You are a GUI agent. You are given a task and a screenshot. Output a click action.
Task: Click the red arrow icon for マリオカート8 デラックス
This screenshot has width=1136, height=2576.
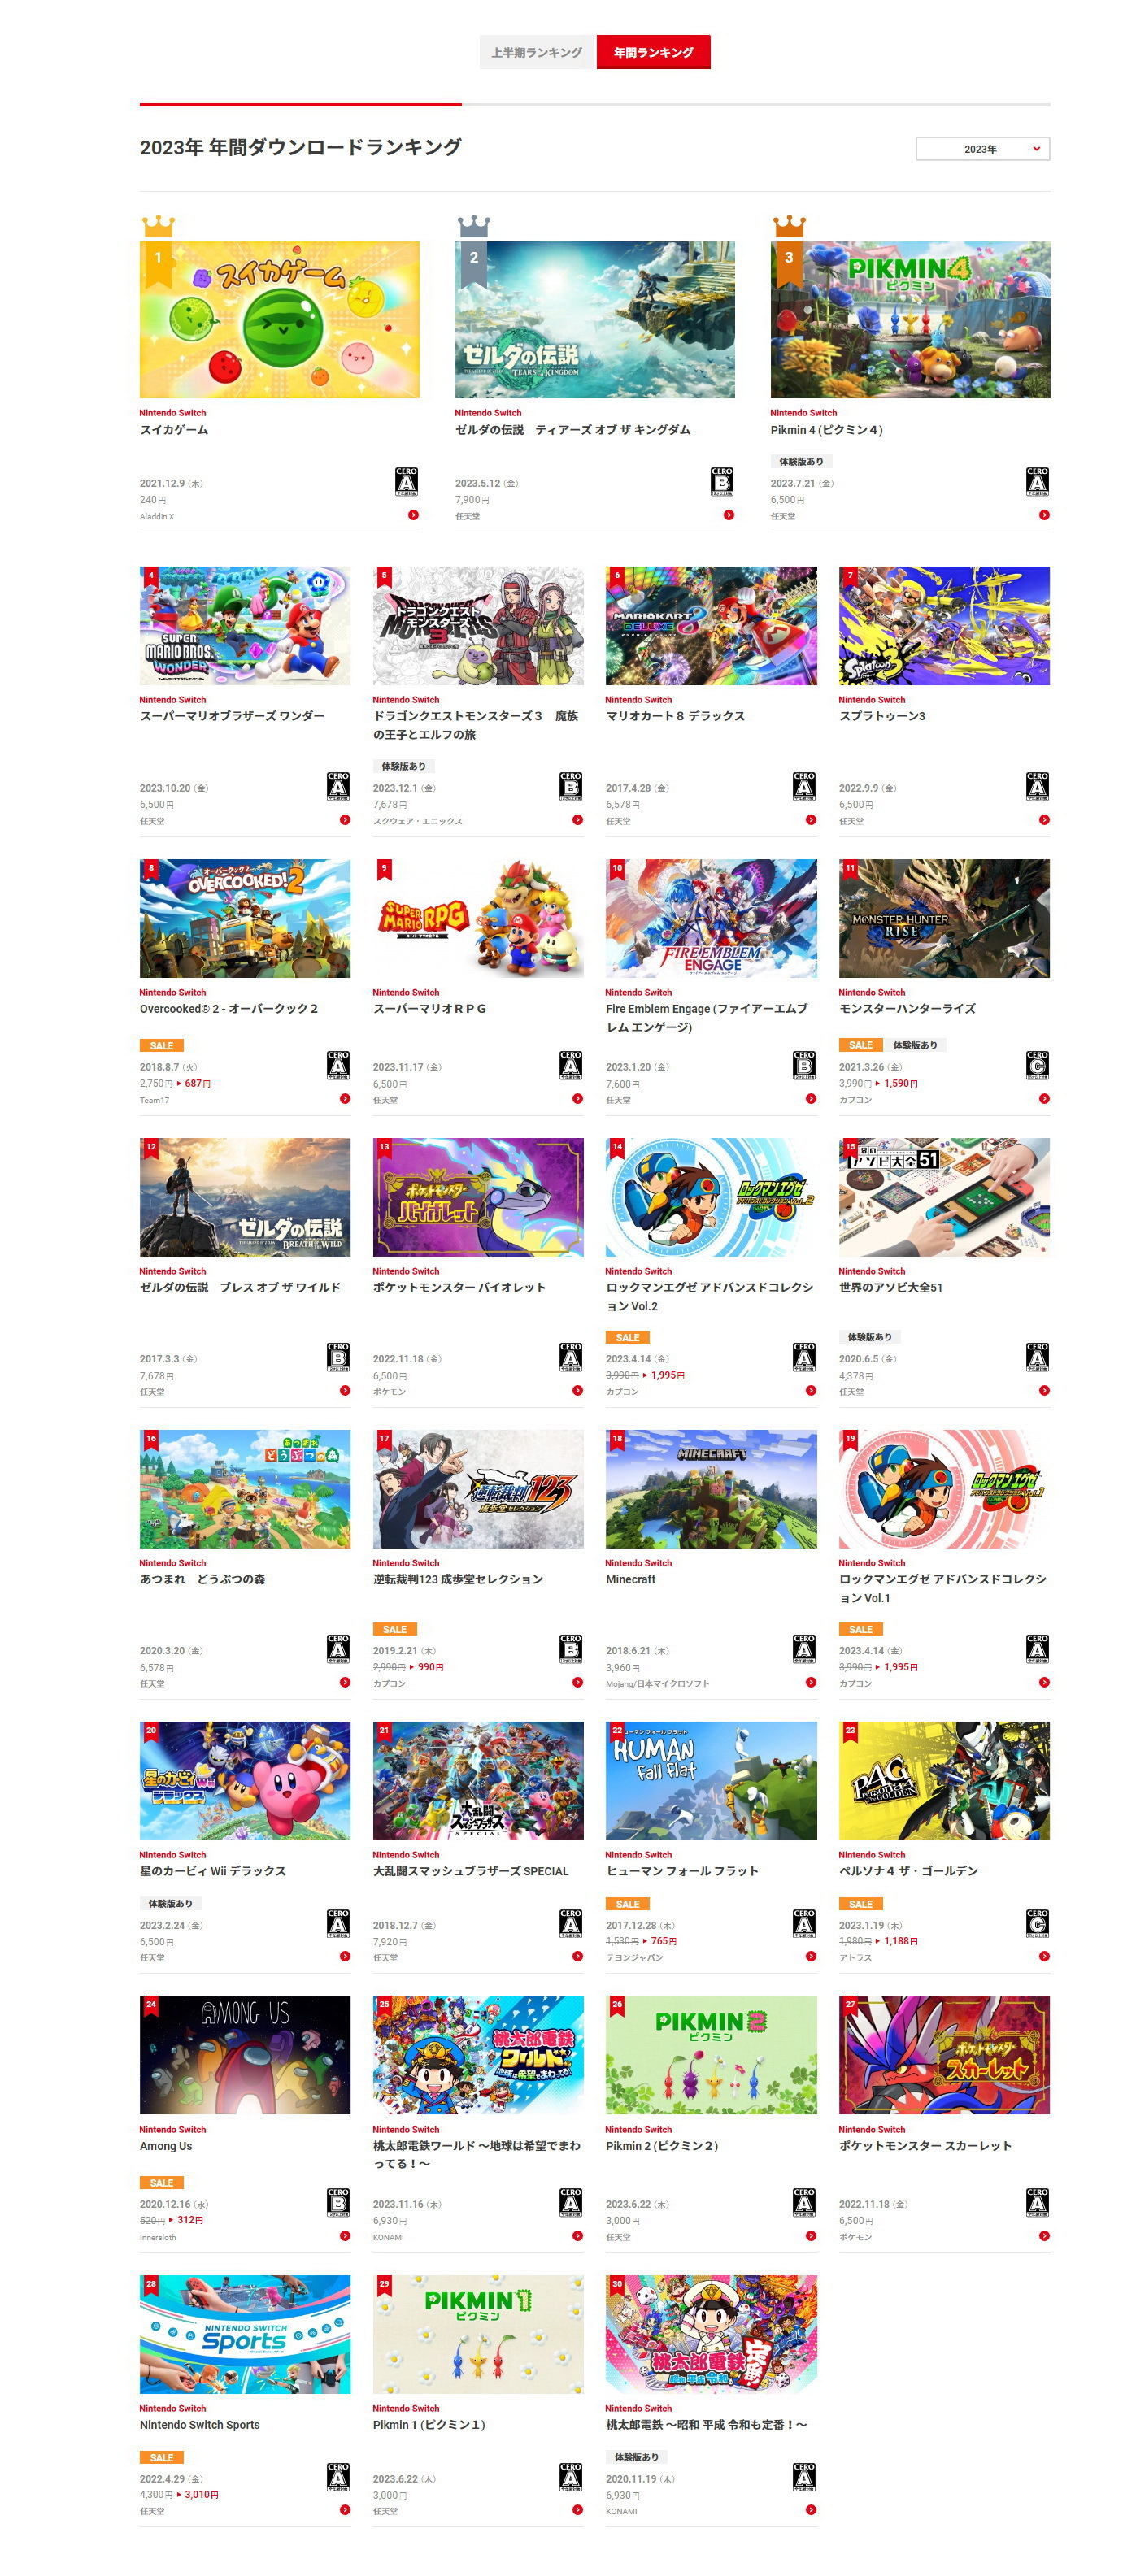tap(810, 820)
